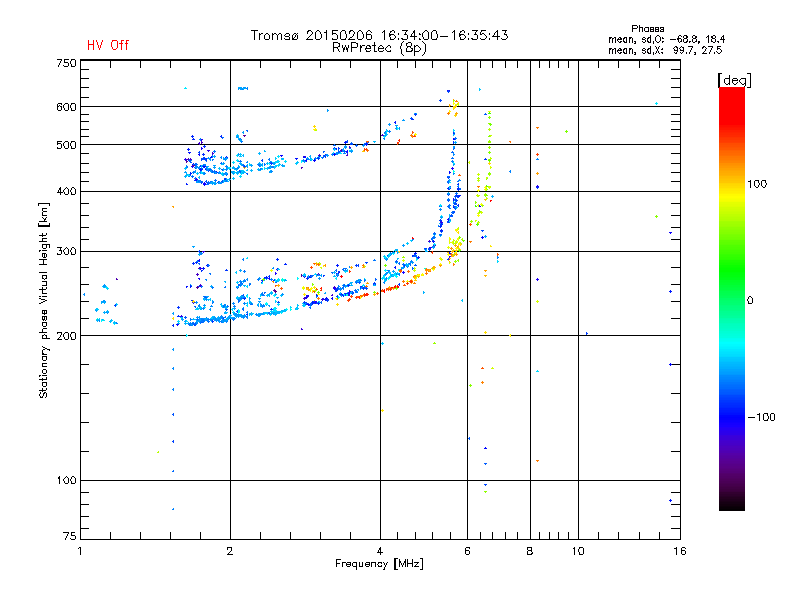Click the 'Frequency [MHz]' axis title

[x=379, y=564]
